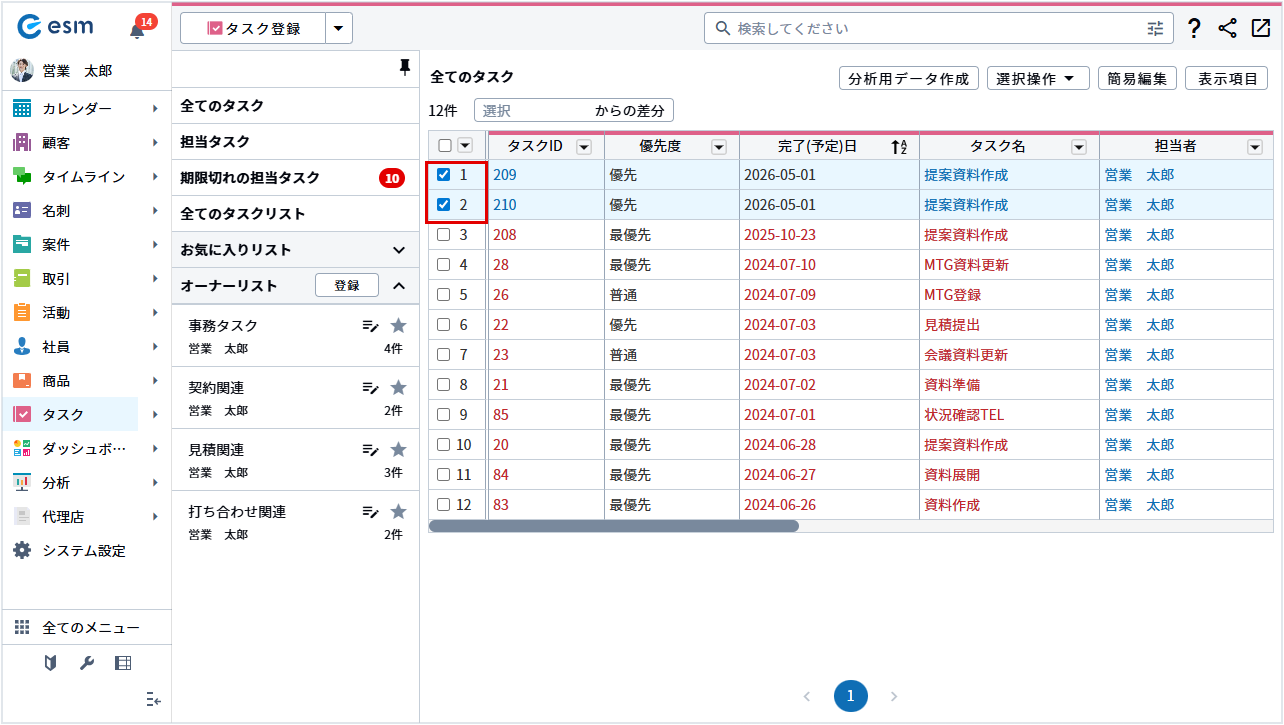Open page in new window icon
The height and width of the screenshot is (725, 1284).
(1260, 29)
